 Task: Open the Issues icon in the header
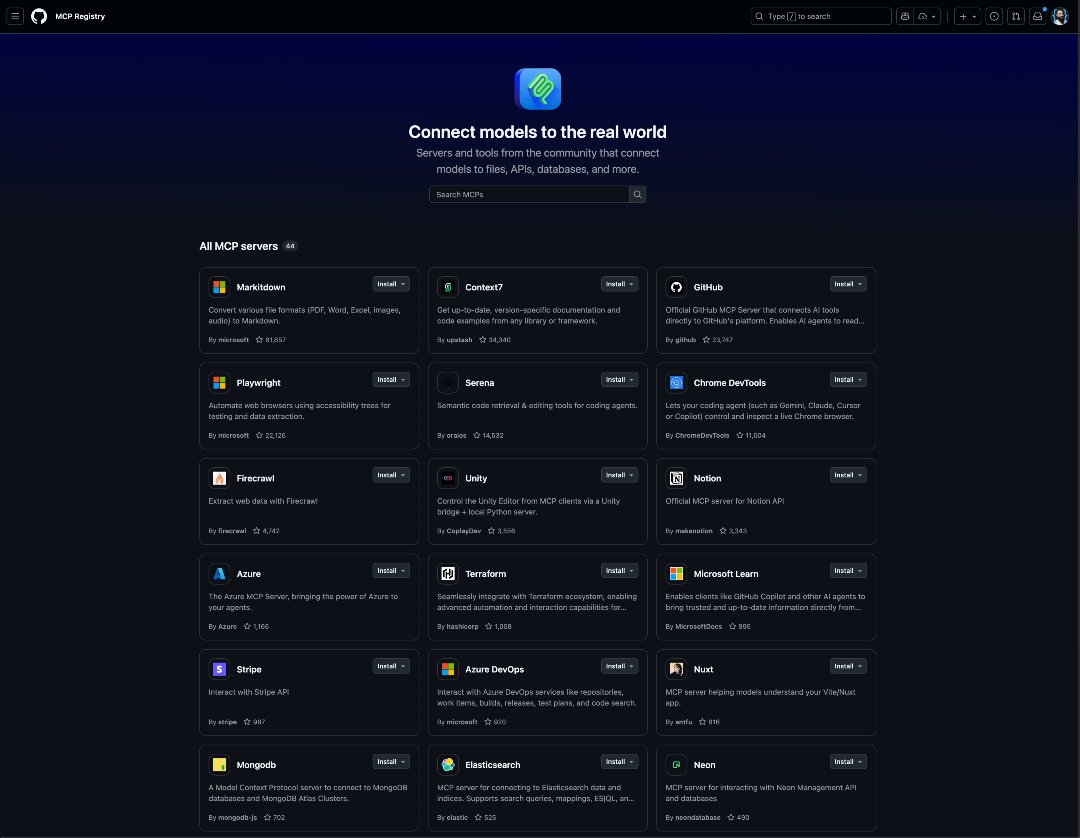(x=994, y=16)
